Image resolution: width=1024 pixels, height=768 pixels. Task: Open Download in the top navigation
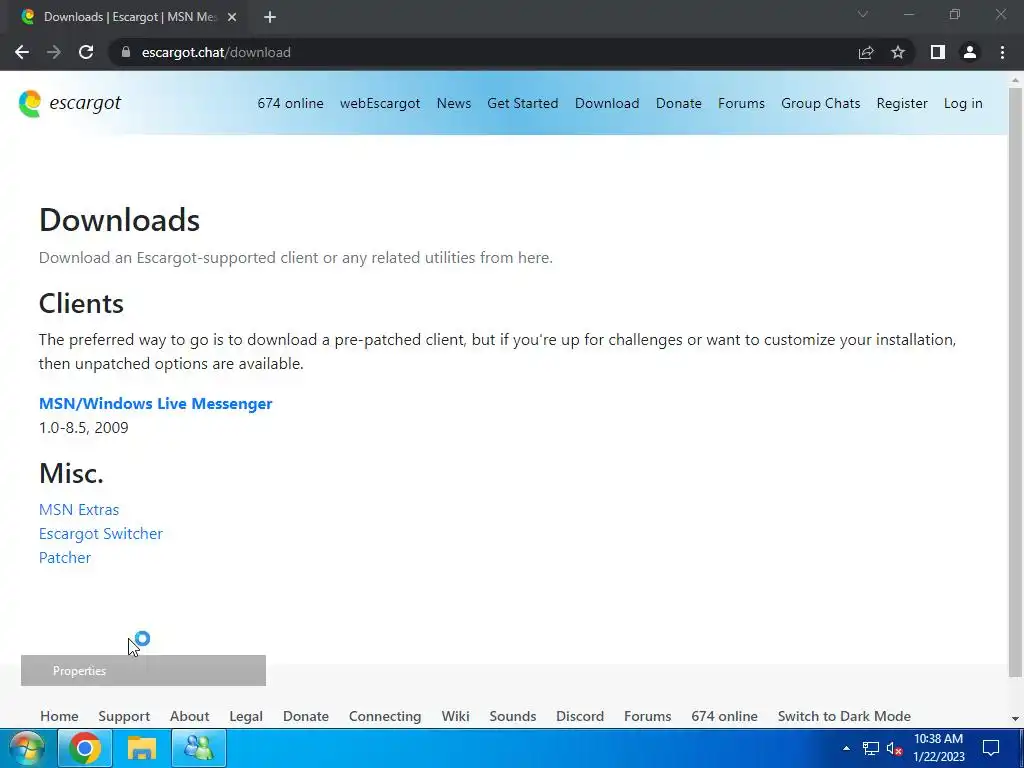[607, 103]
